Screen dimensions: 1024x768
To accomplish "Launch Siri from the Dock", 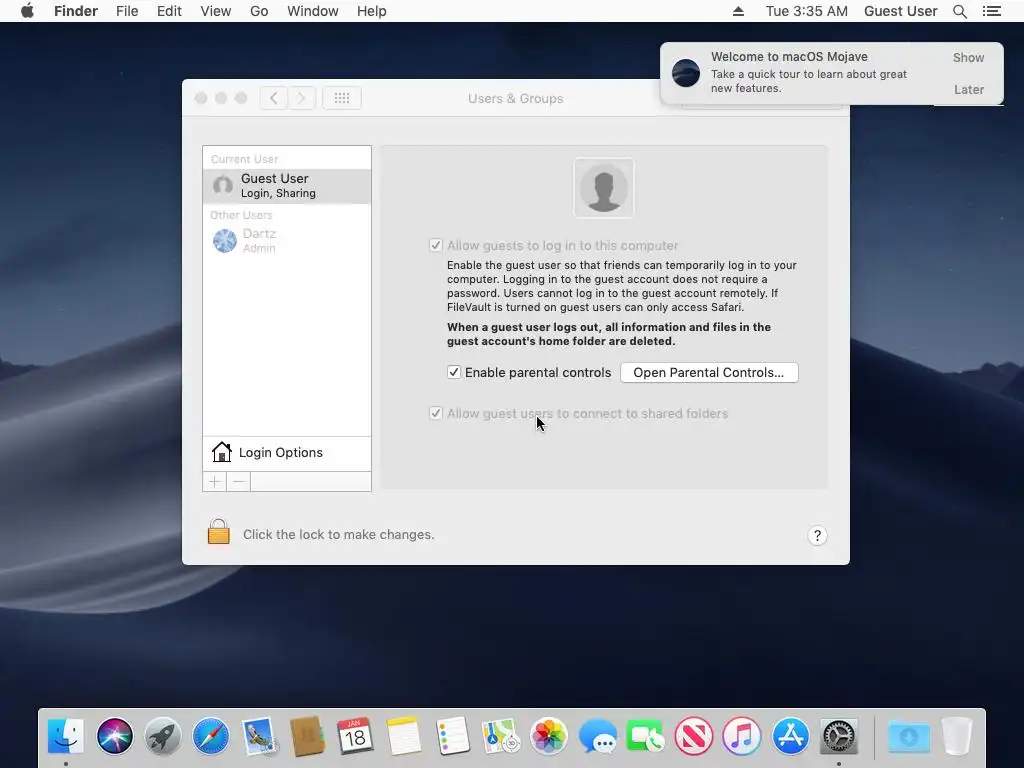I will click(x=115, y=736).
